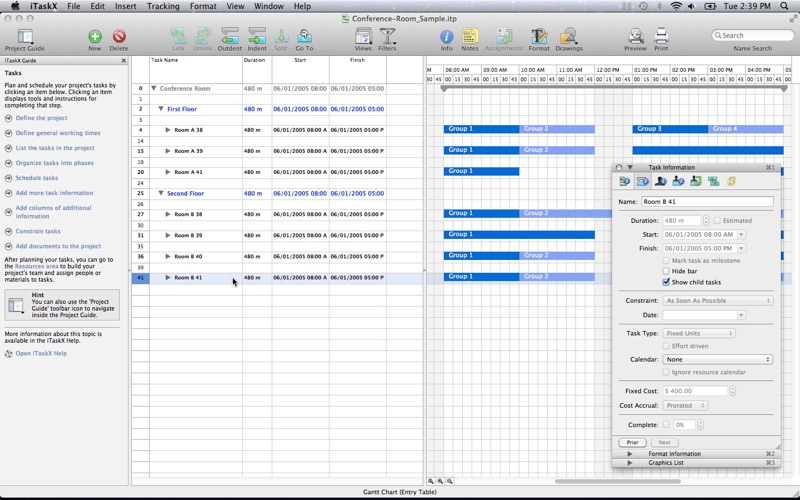
Task: Click the Drawings toolbar icon
Action: pyautogui.click(x=568, y=36)
